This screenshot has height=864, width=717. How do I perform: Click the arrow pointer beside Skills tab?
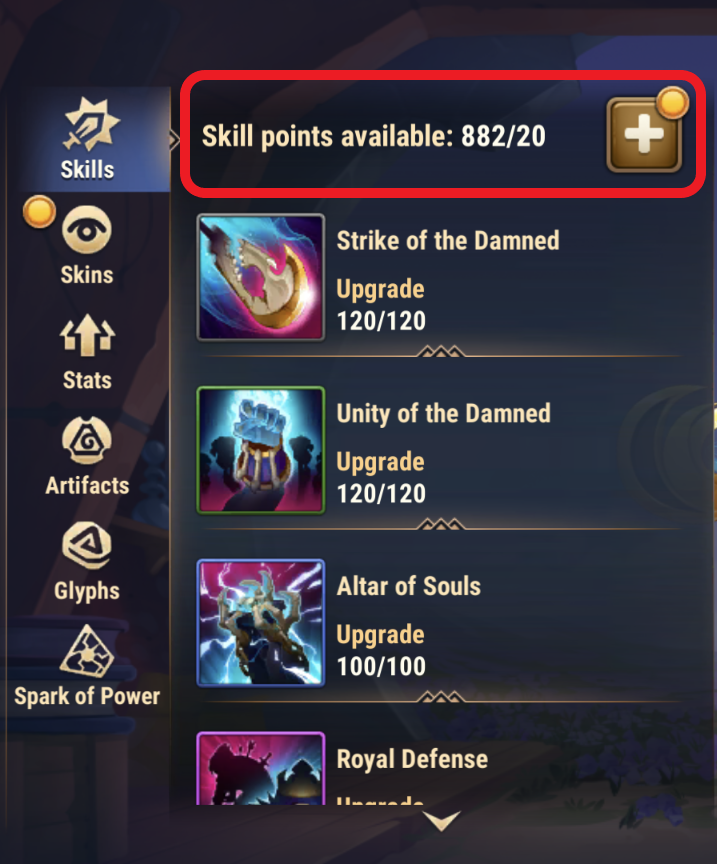pos(174,140)
